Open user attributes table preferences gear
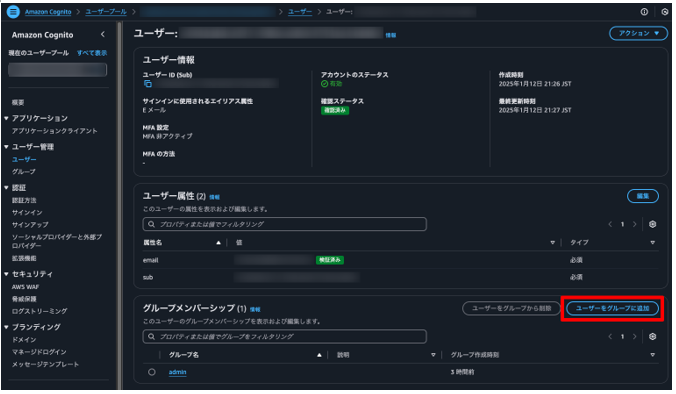 pos(652,224)
